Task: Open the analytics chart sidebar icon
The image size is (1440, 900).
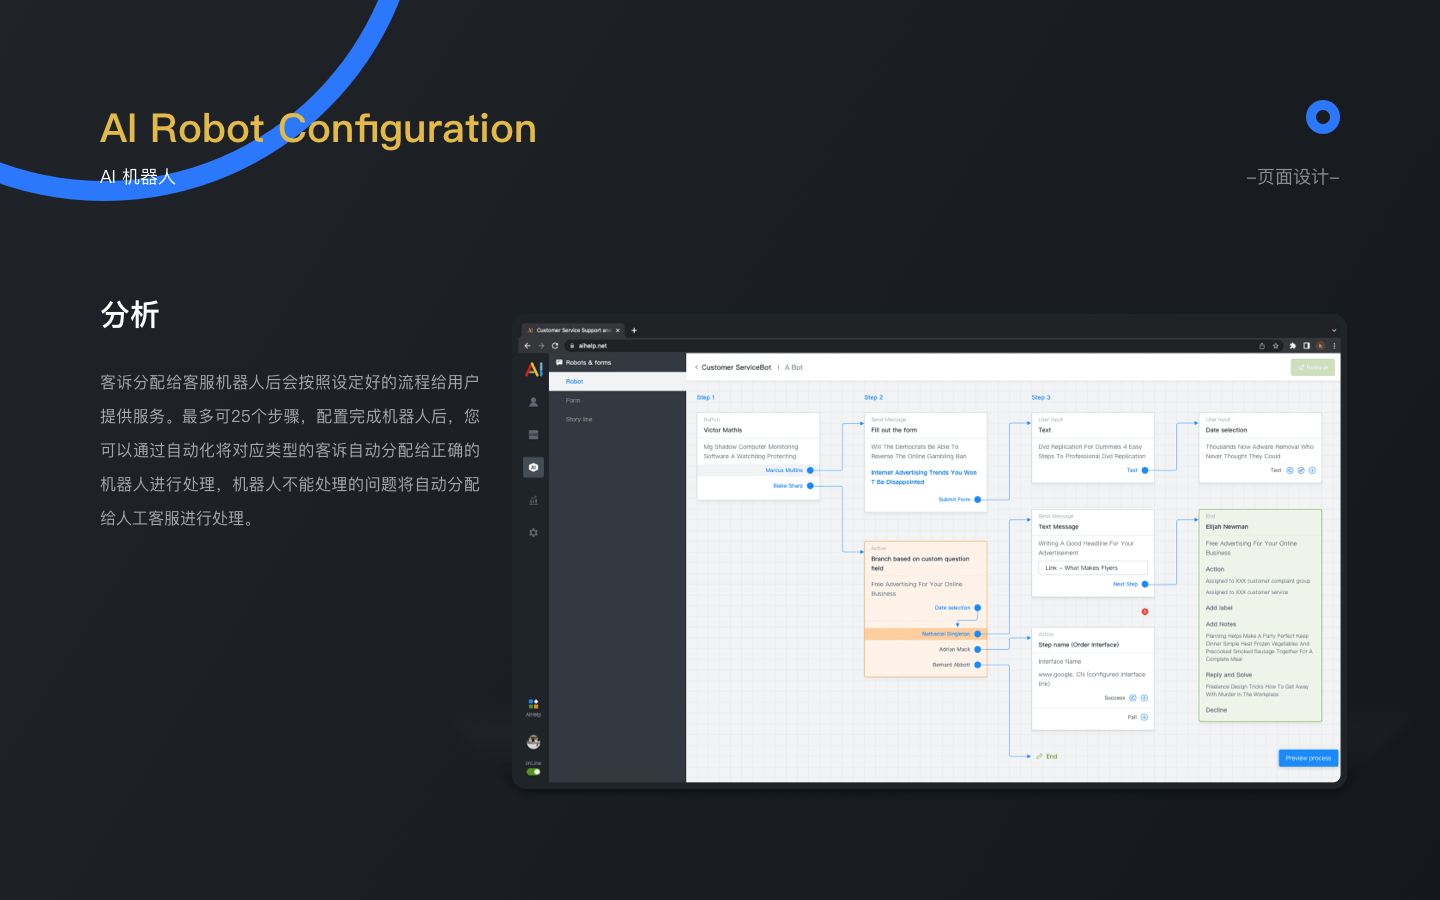Action: [x=533, y=500]
